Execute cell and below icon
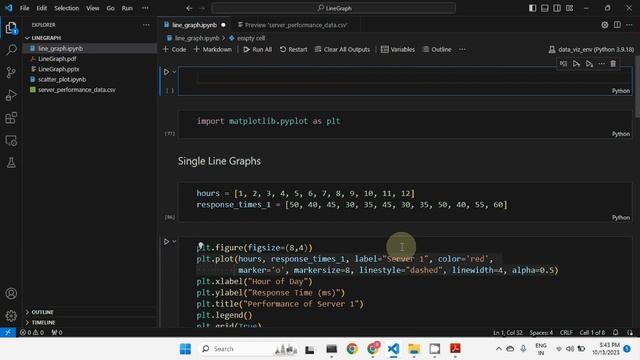 click(x=589, y=64)
